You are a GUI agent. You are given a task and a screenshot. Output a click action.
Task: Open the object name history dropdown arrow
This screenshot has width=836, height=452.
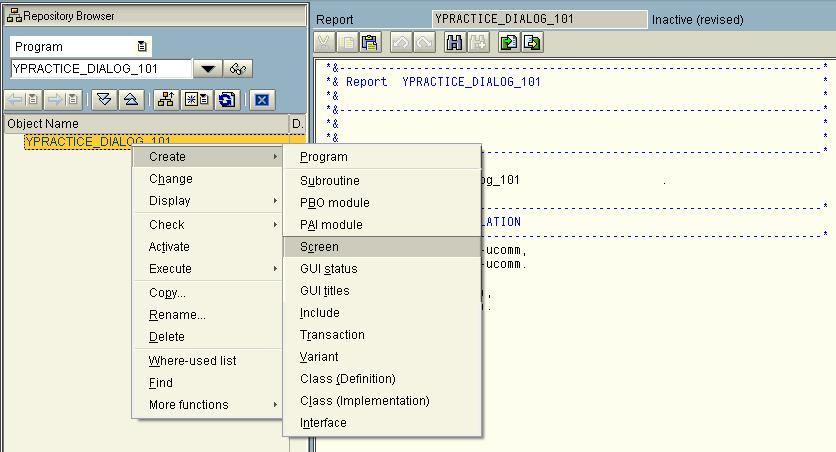coord(207,68)
